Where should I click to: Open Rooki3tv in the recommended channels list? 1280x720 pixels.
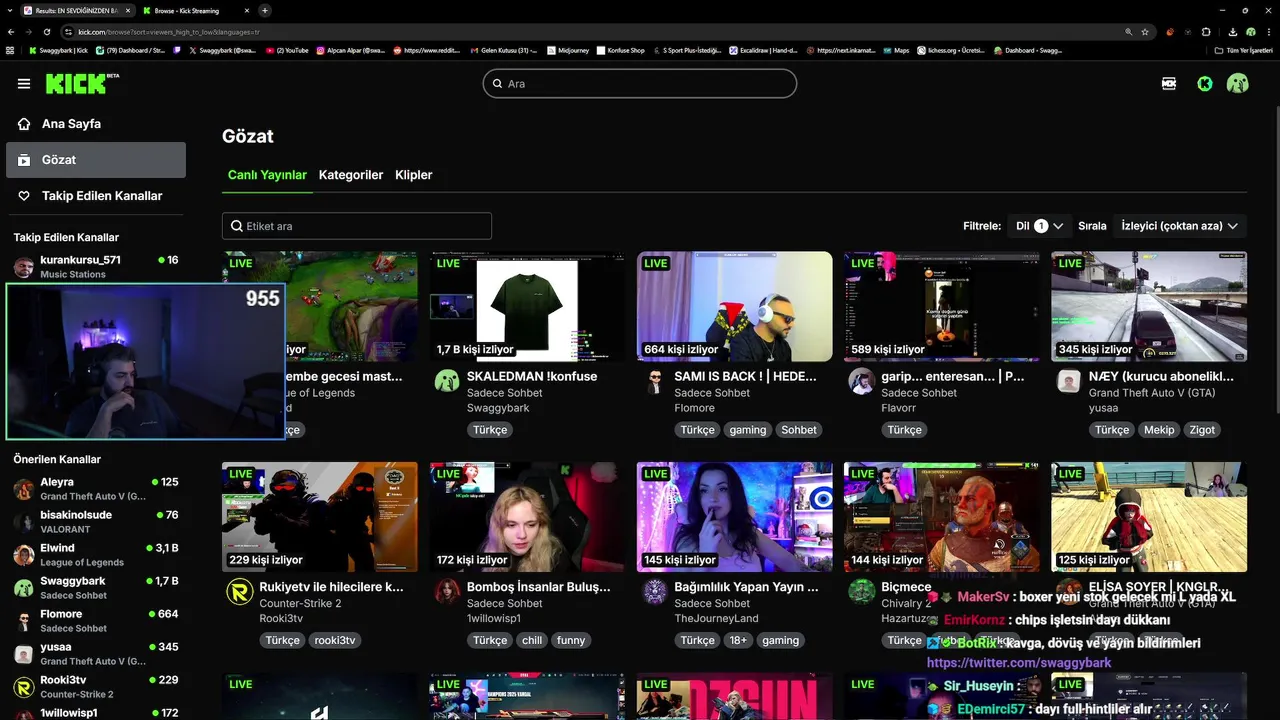[x=96, y=687]
